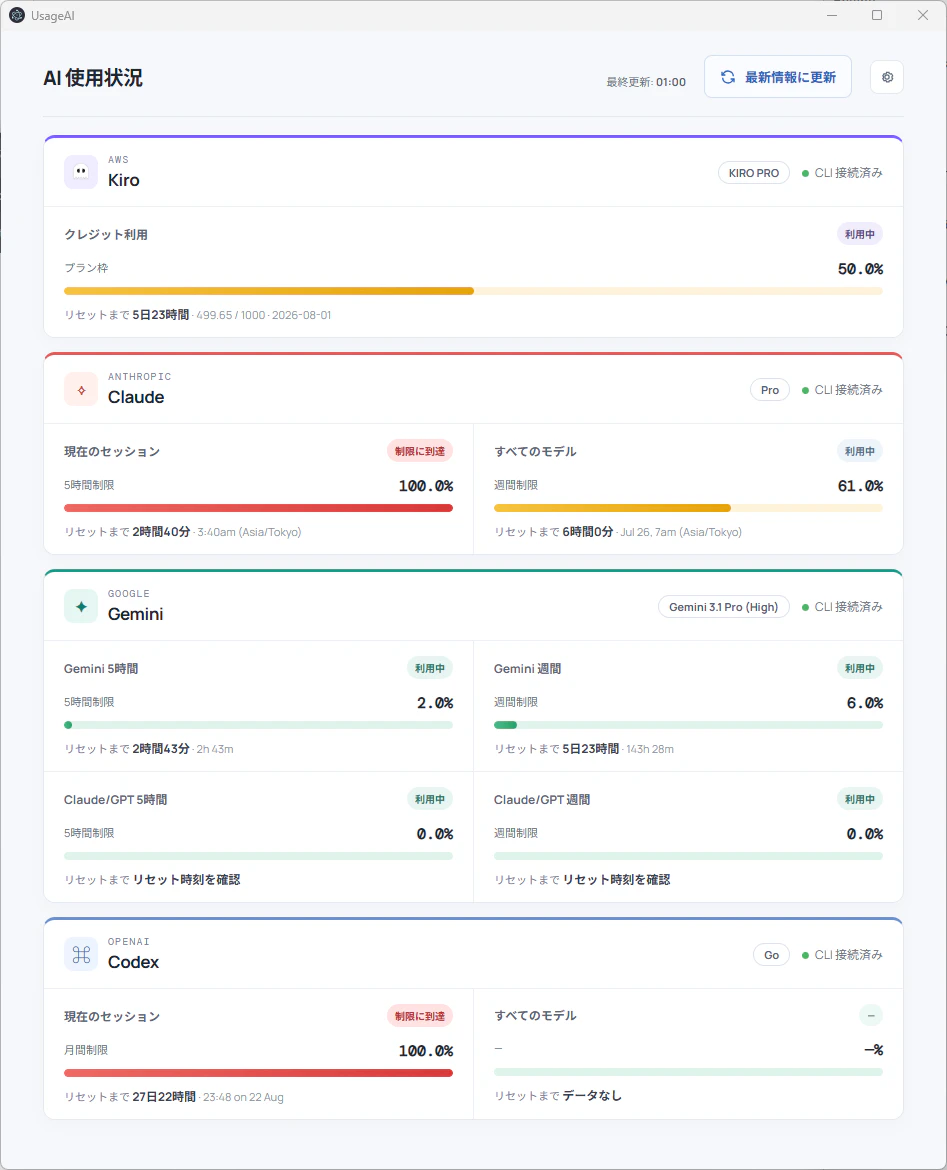Click 利用中 badge for Claude すべてのモデル
The height and width of the screenshot is (1170, 947).
[860, 451]
